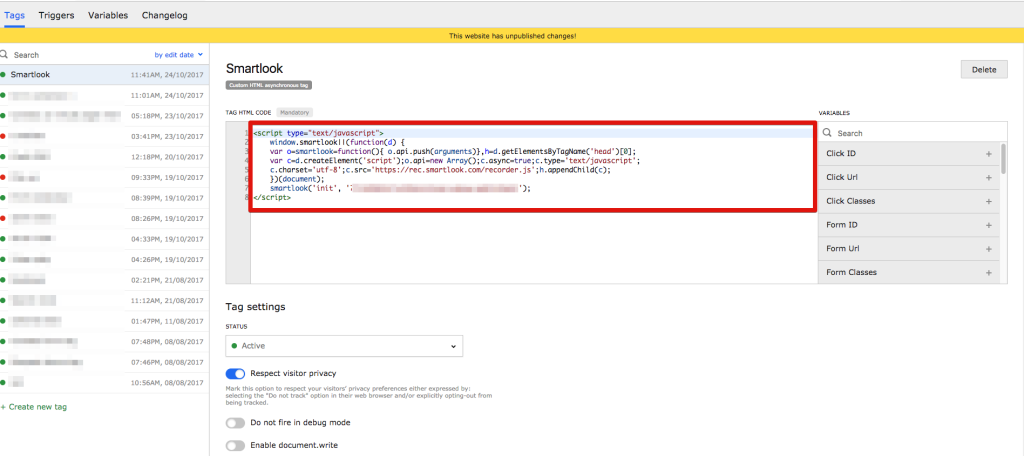Viewport: 1024px width, 456px height.
Task: Select the tag edited 12:18PM, 20/10/2017
Action: tap(104, 157)
